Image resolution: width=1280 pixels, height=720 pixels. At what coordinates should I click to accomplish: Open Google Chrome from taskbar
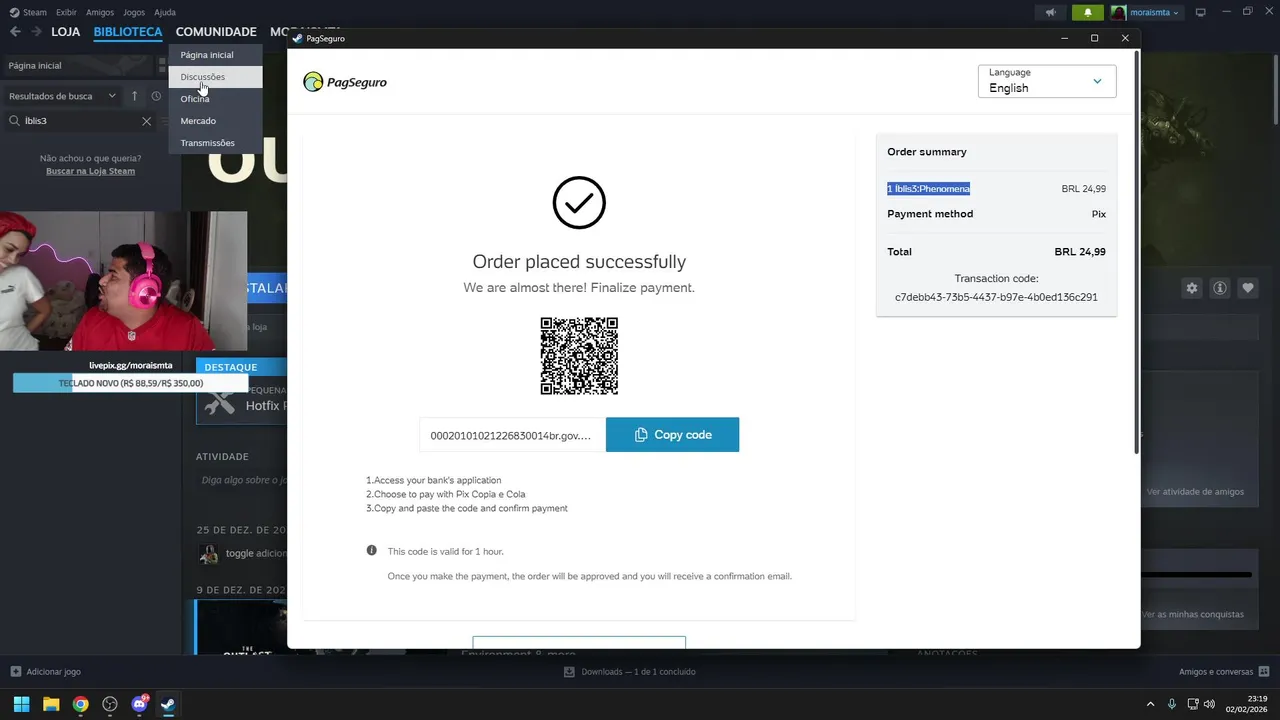(80, 704)
